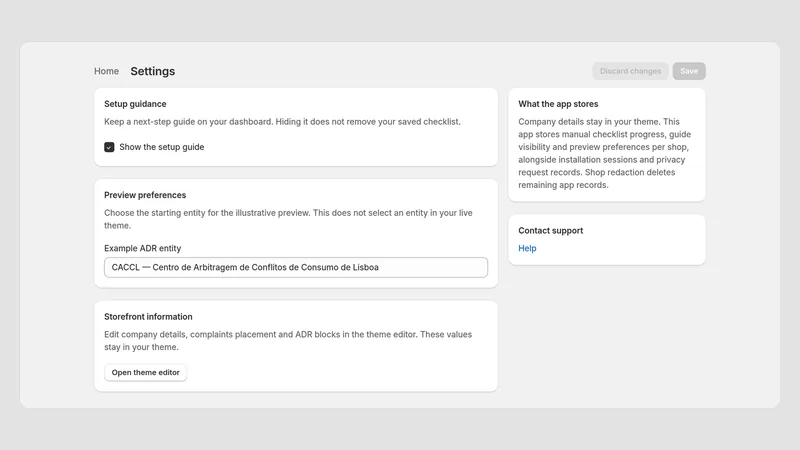Open the Help link under Contact support
Image resolution: width=800 pixels, height=450 pixels.
[527, 248]
